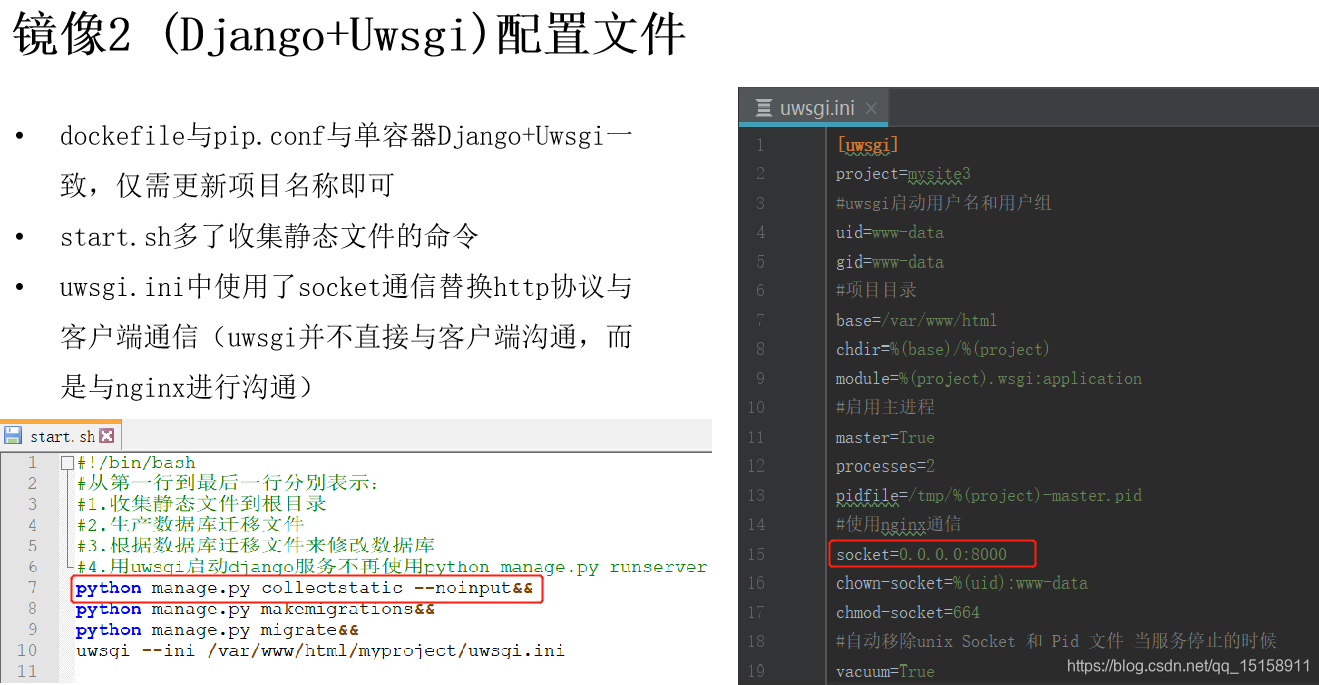Image resolution: width=1319 pixels, height=685 pixels.
Task: Click line number 15 in uwsgi.ini editor
Action: point(759,553)
